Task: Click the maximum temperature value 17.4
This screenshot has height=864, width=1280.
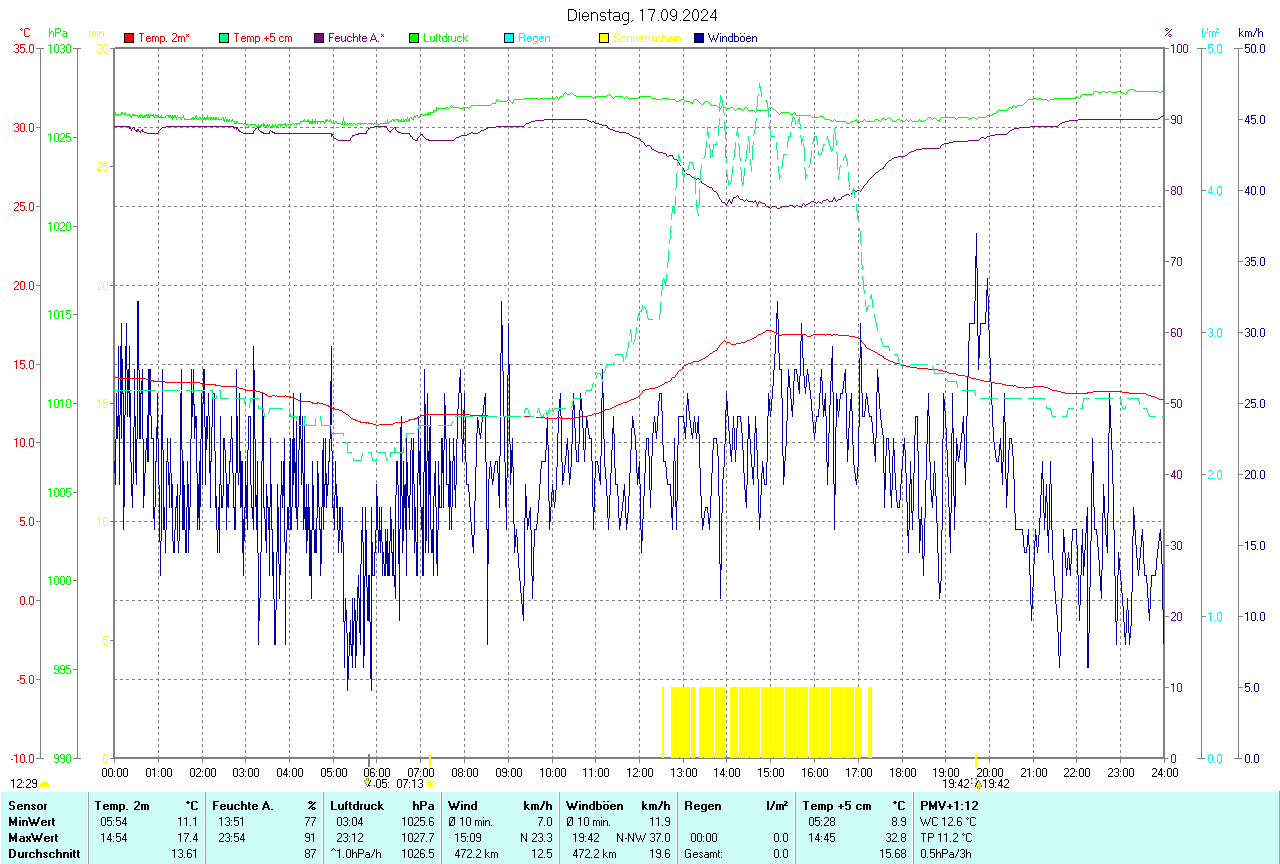Action: pyautogui.click(x=187, y=838)
